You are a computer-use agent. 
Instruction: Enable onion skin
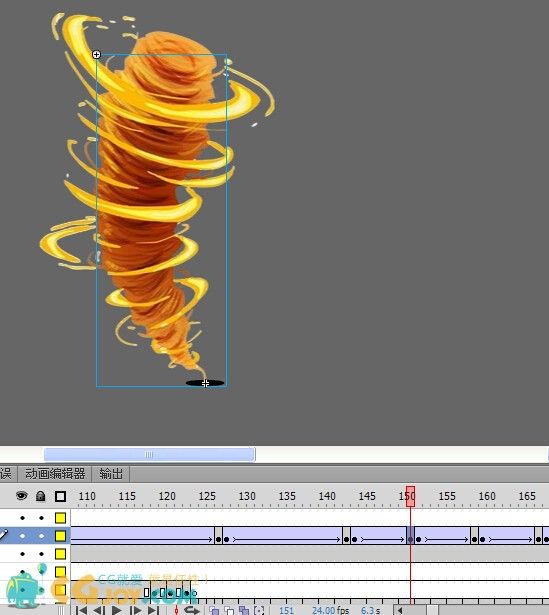coord(214,610)
